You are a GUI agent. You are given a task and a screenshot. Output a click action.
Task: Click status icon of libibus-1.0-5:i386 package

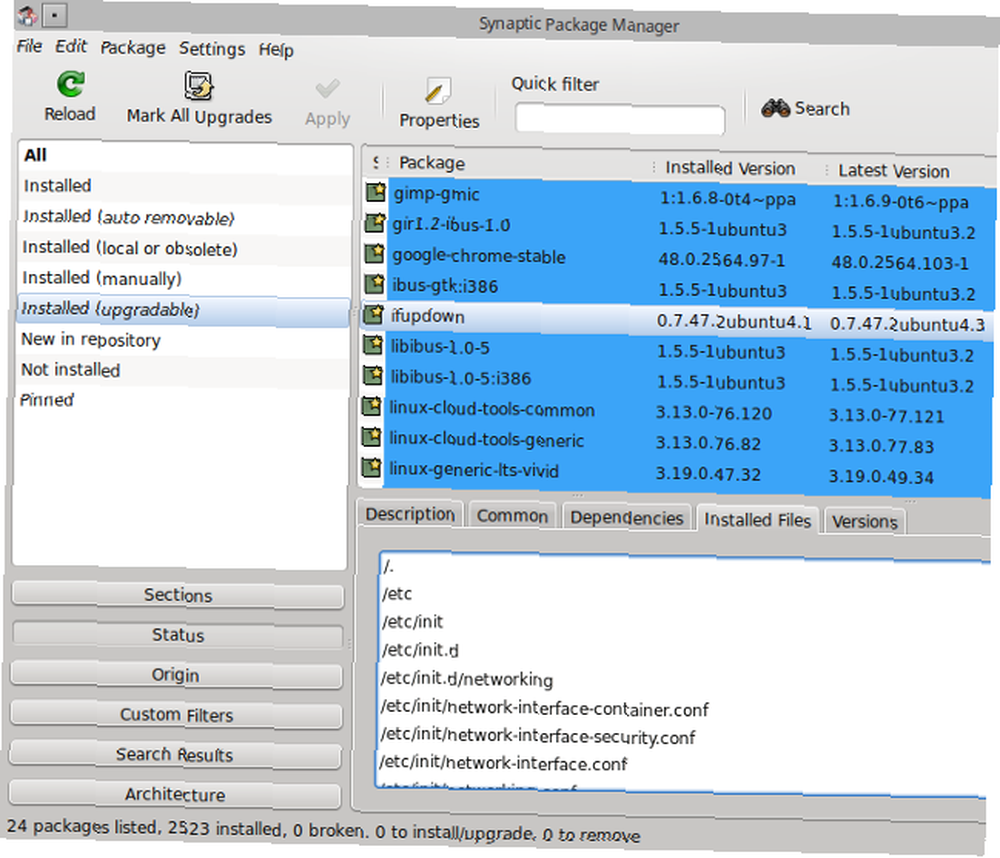click(x=372, y=375)
